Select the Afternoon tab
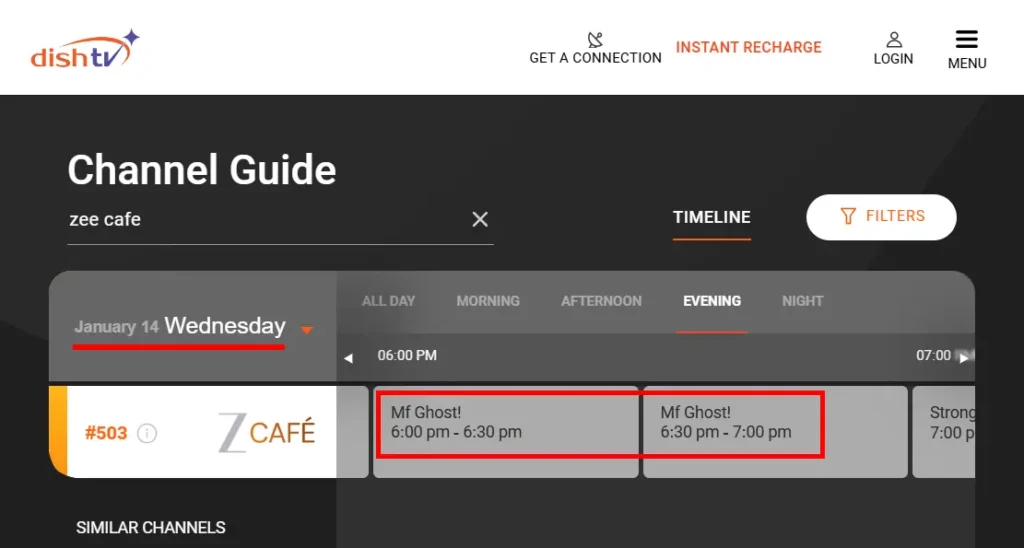The image size is (1024, 548). tap(601, 301)
